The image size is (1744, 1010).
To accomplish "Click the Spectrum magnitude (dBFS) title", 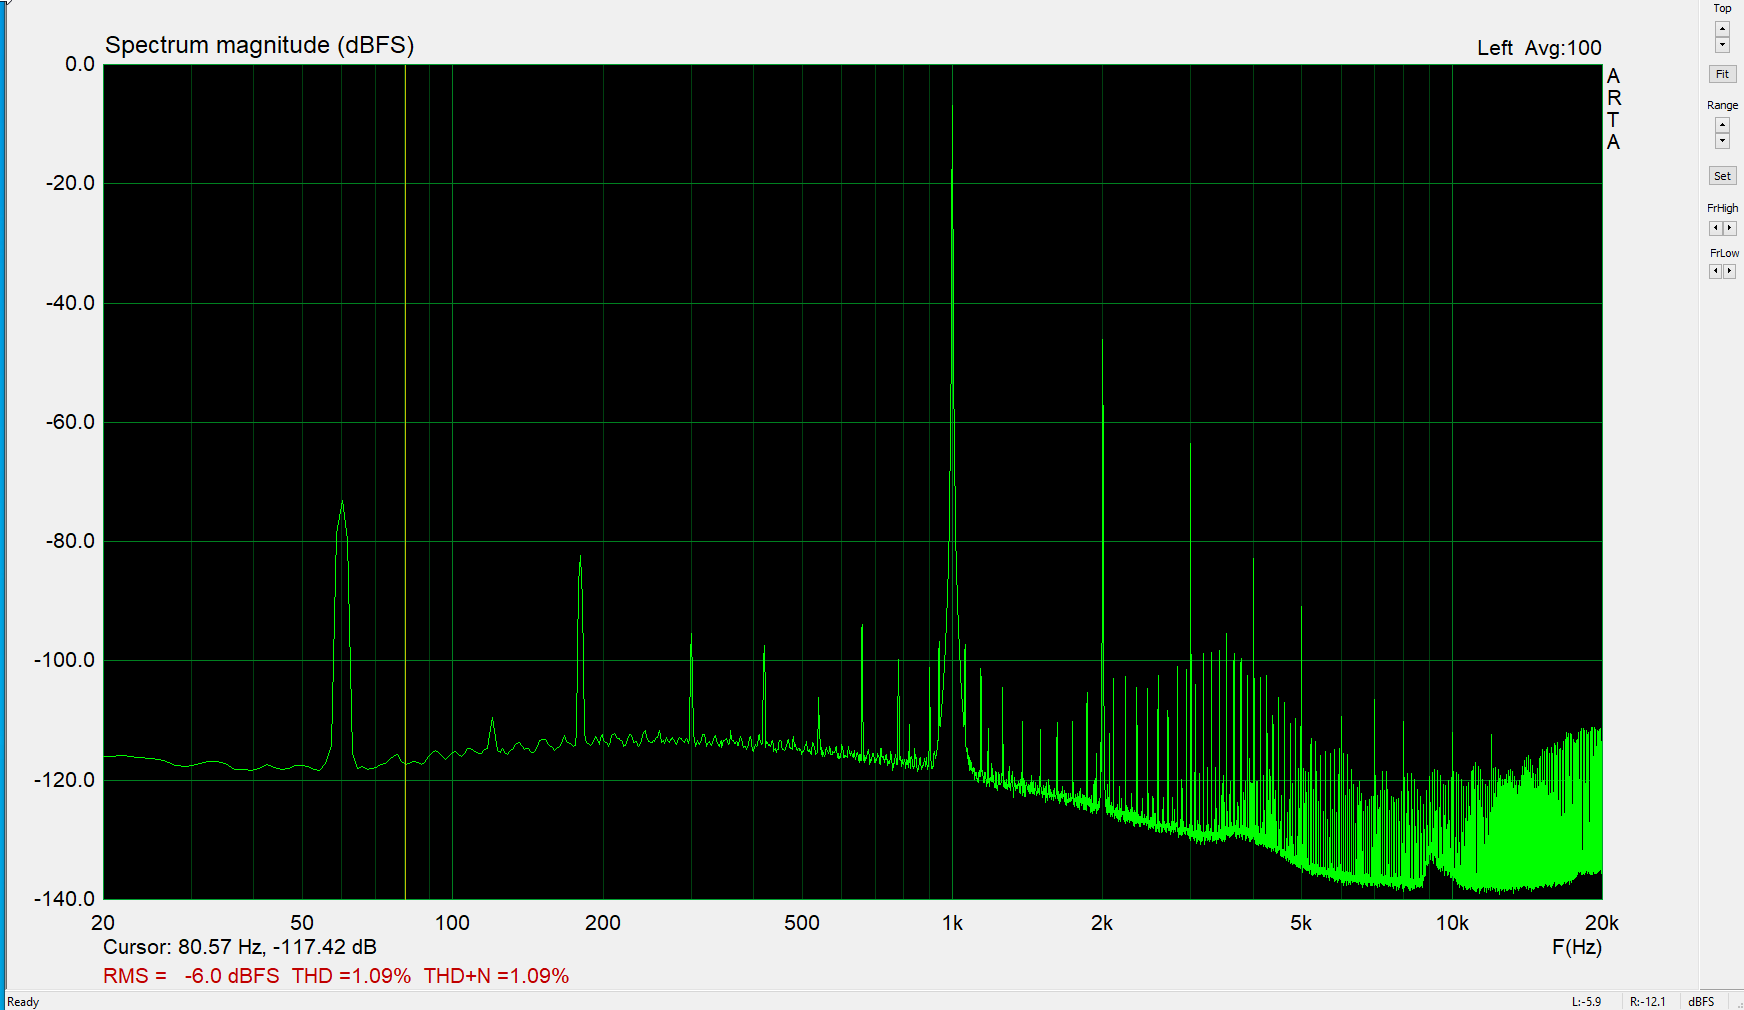I will point(259,45).
